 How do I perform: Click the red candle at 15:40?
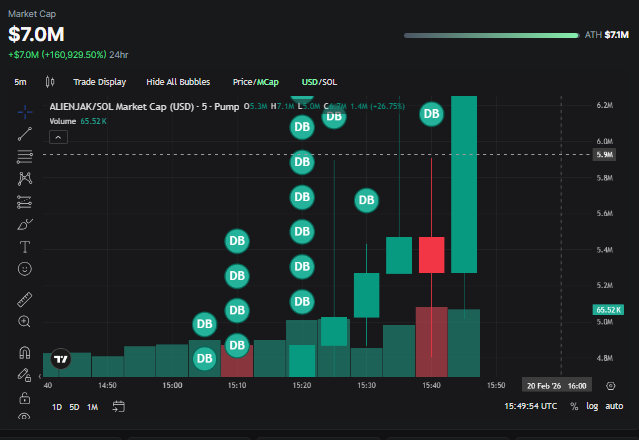coord(432,255)
